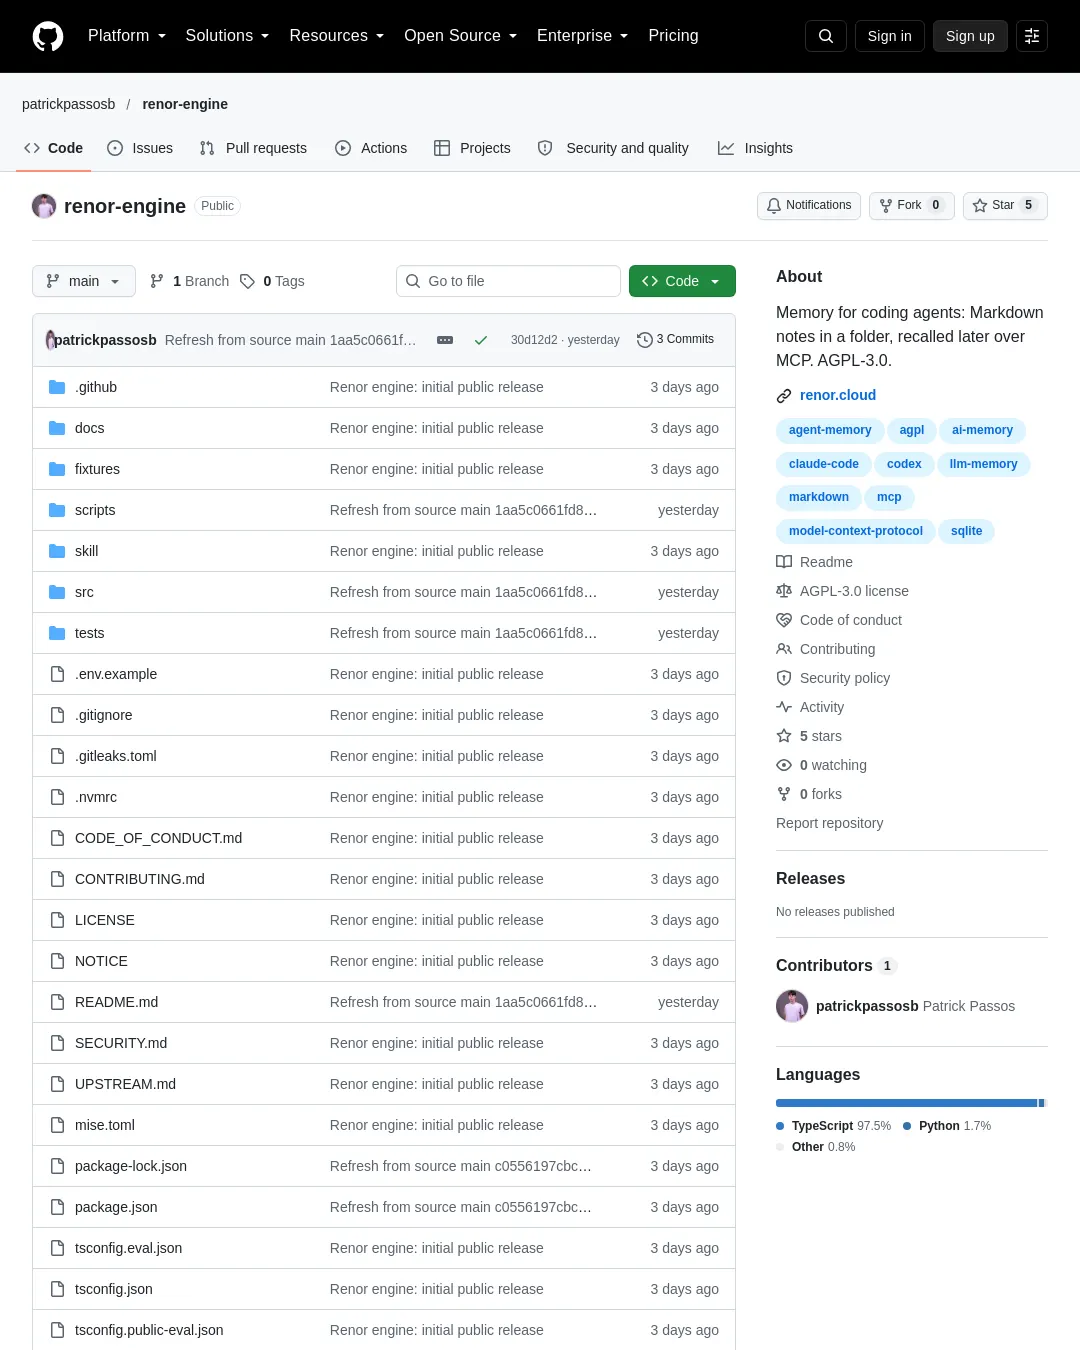Image resolution: width=1080 pixels, height=1350 pixels.
Task: Click the stars icon beside 5 stars
Action: 784,736
